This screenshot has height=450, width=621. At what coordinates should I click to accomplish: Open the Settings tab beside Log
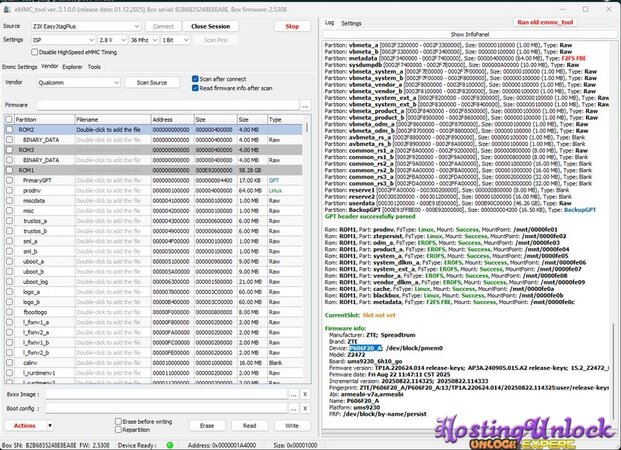[352, 22]
